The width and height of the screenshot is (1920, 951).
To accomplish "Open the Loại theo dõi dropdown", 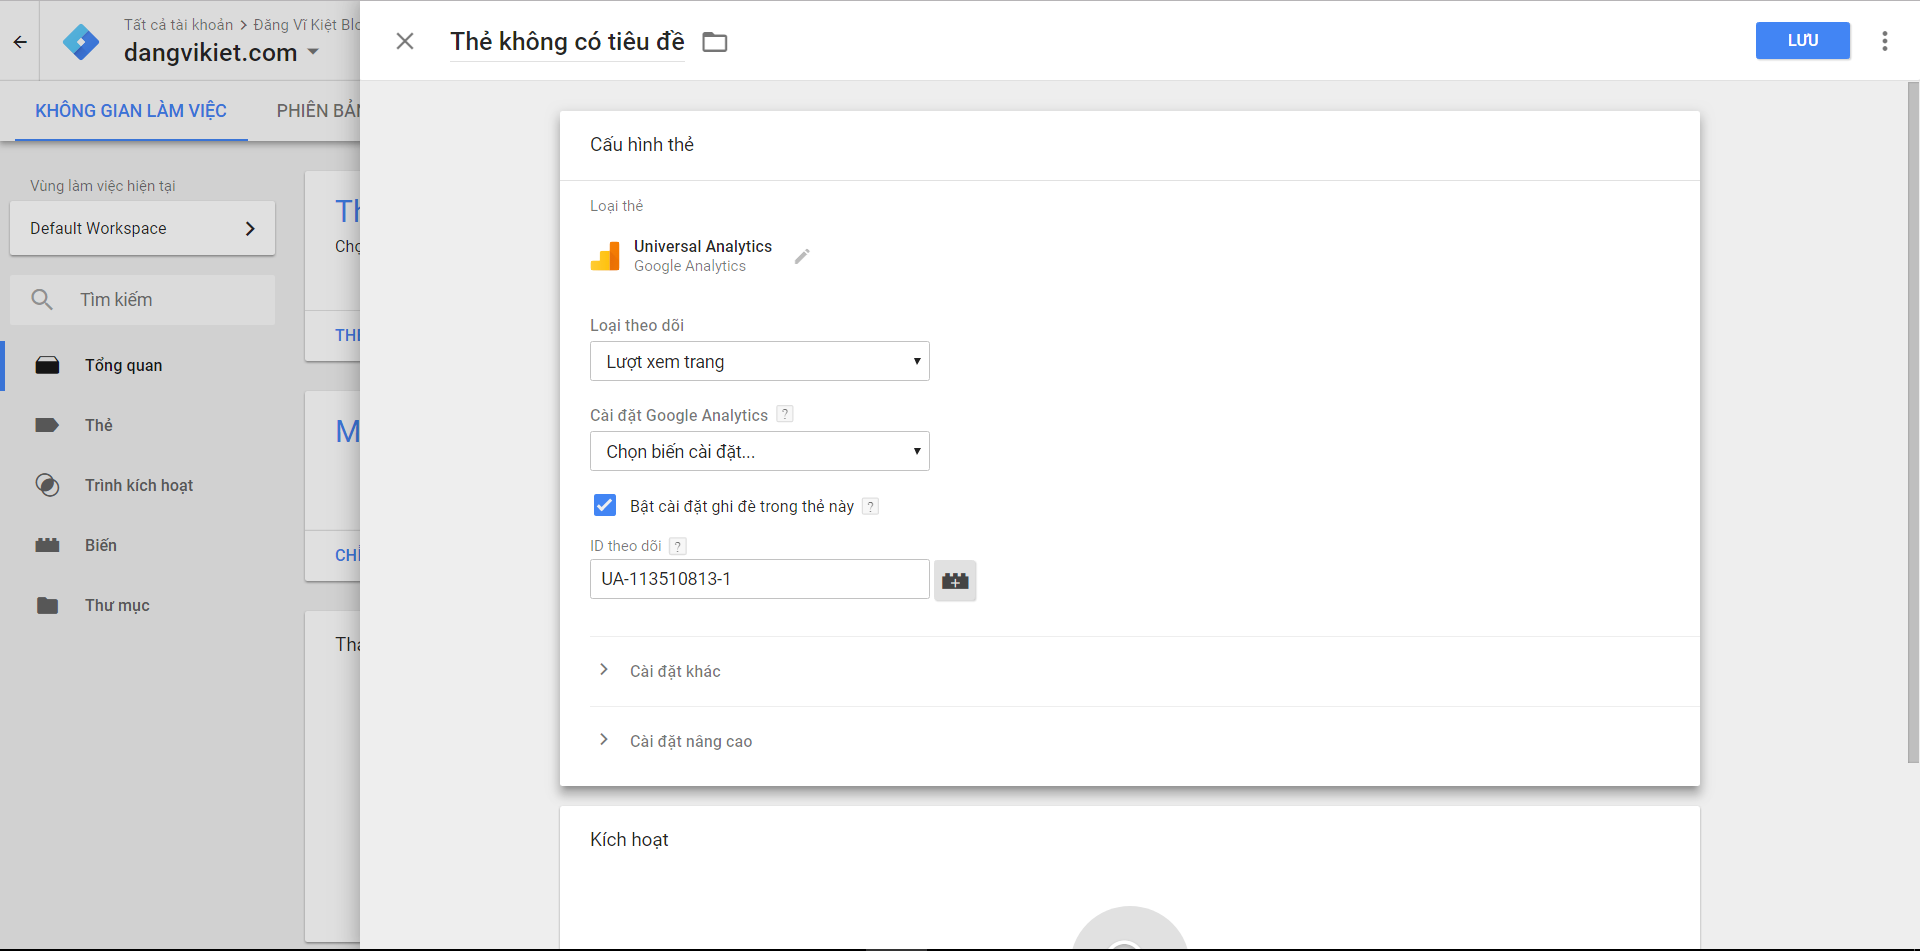I will click(760, 361).
